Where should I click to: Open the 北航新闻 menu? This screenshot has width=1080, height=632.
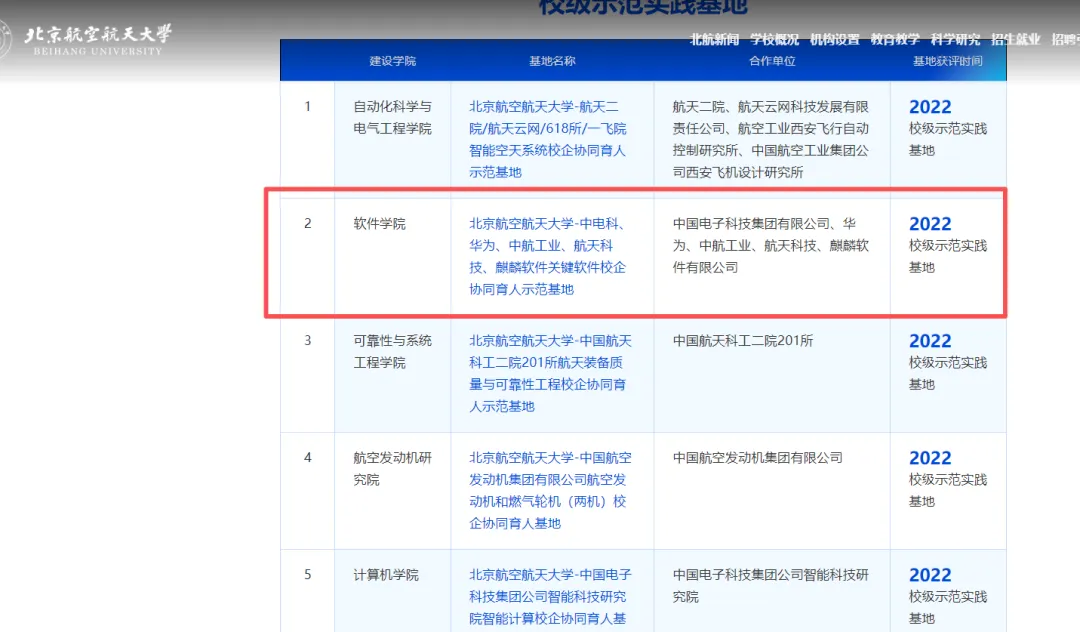714,40
